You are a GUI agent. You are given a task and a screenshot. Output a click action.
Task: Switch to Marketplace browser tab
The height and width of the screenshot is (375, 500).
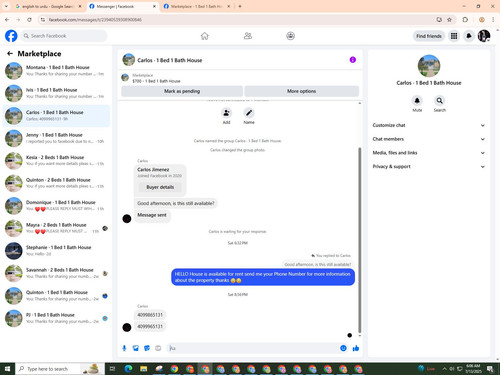(197, 6)
